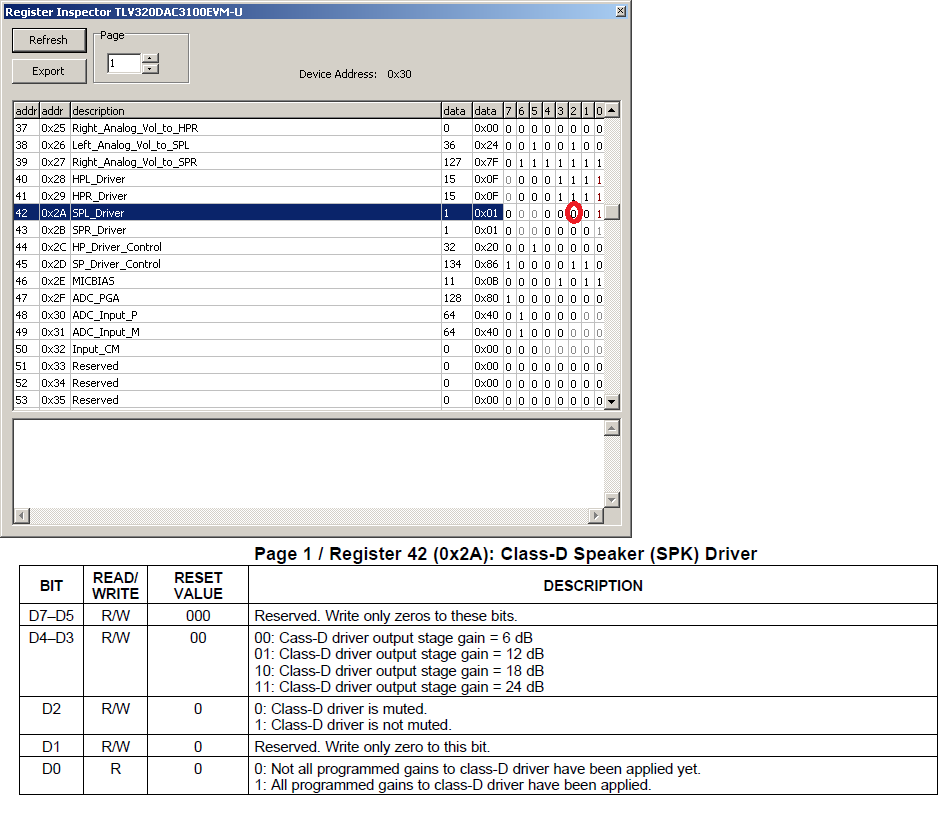Click the decimal data column header
Viewport: 945px width, 815px height.
(x=456, y=110)
